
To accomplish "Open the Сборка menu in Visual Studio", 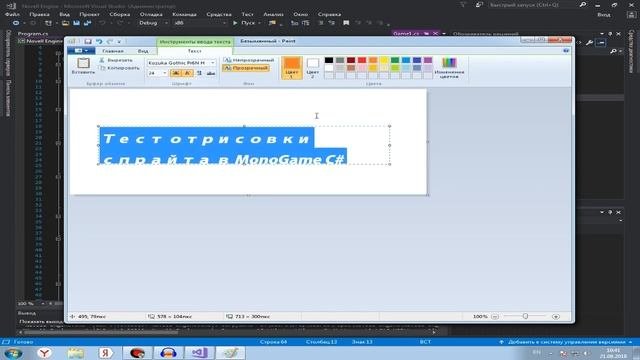I will (120, 14).
